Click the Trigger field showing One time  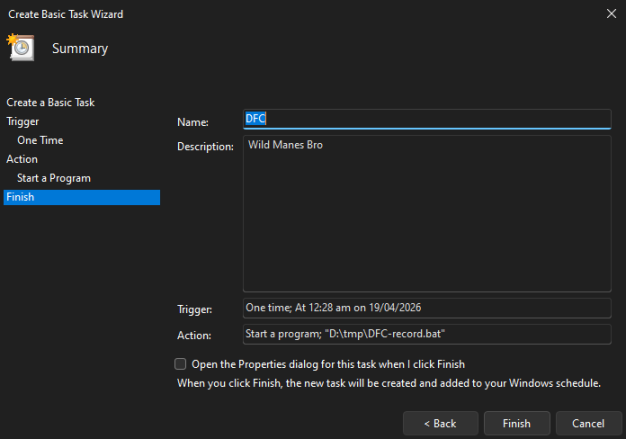pos(427,308)
